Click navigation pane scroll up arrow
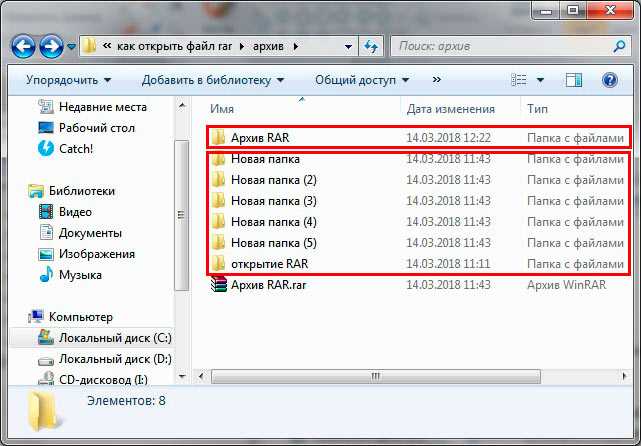This screenshot has width=641, height=446. coord(182,106)
